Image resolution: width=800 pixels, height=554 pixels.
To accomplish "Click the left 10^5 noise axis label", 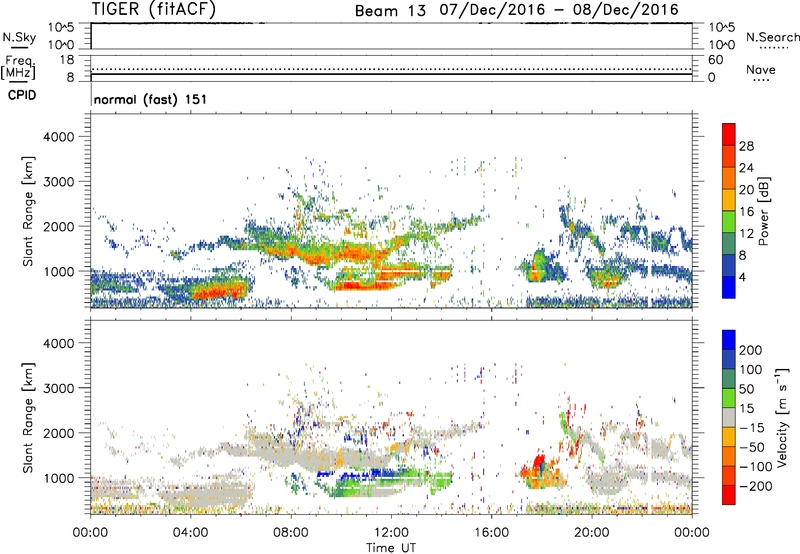I will point(62,27).
